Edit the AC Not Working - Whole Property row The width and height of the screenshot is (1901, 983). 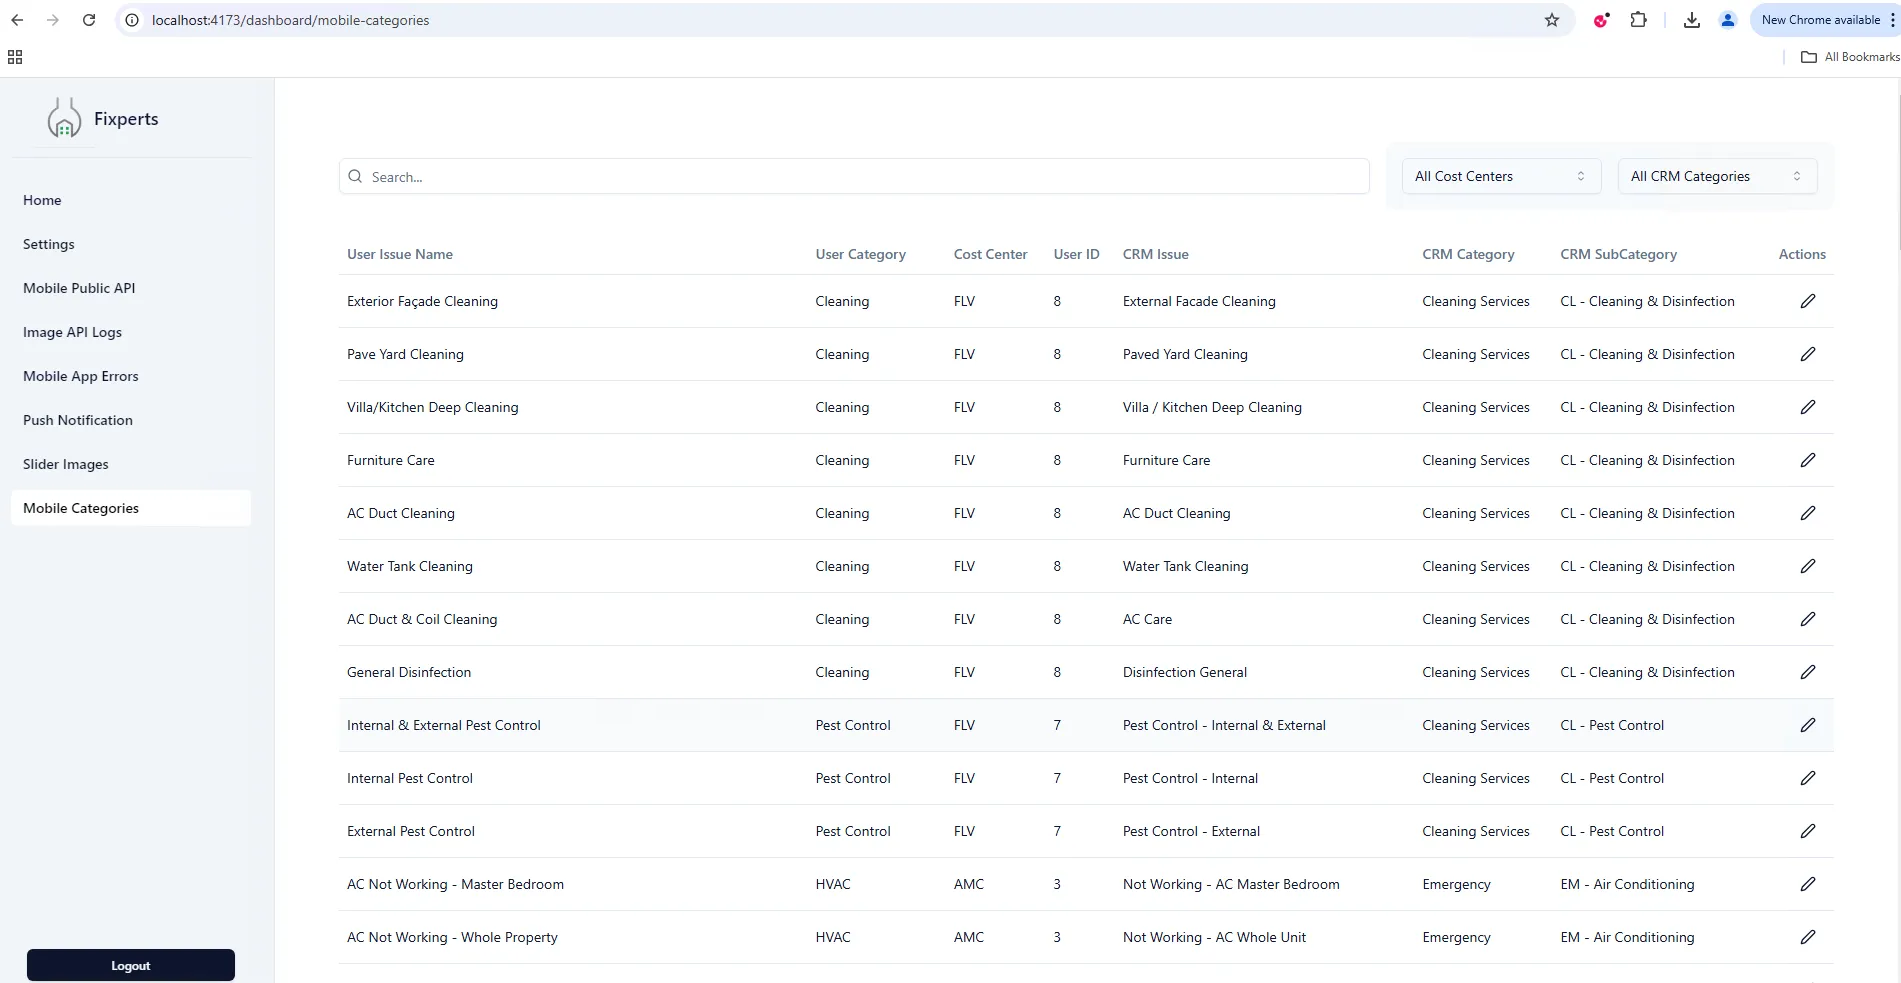pyautogui.click(x=1806, y=937)
